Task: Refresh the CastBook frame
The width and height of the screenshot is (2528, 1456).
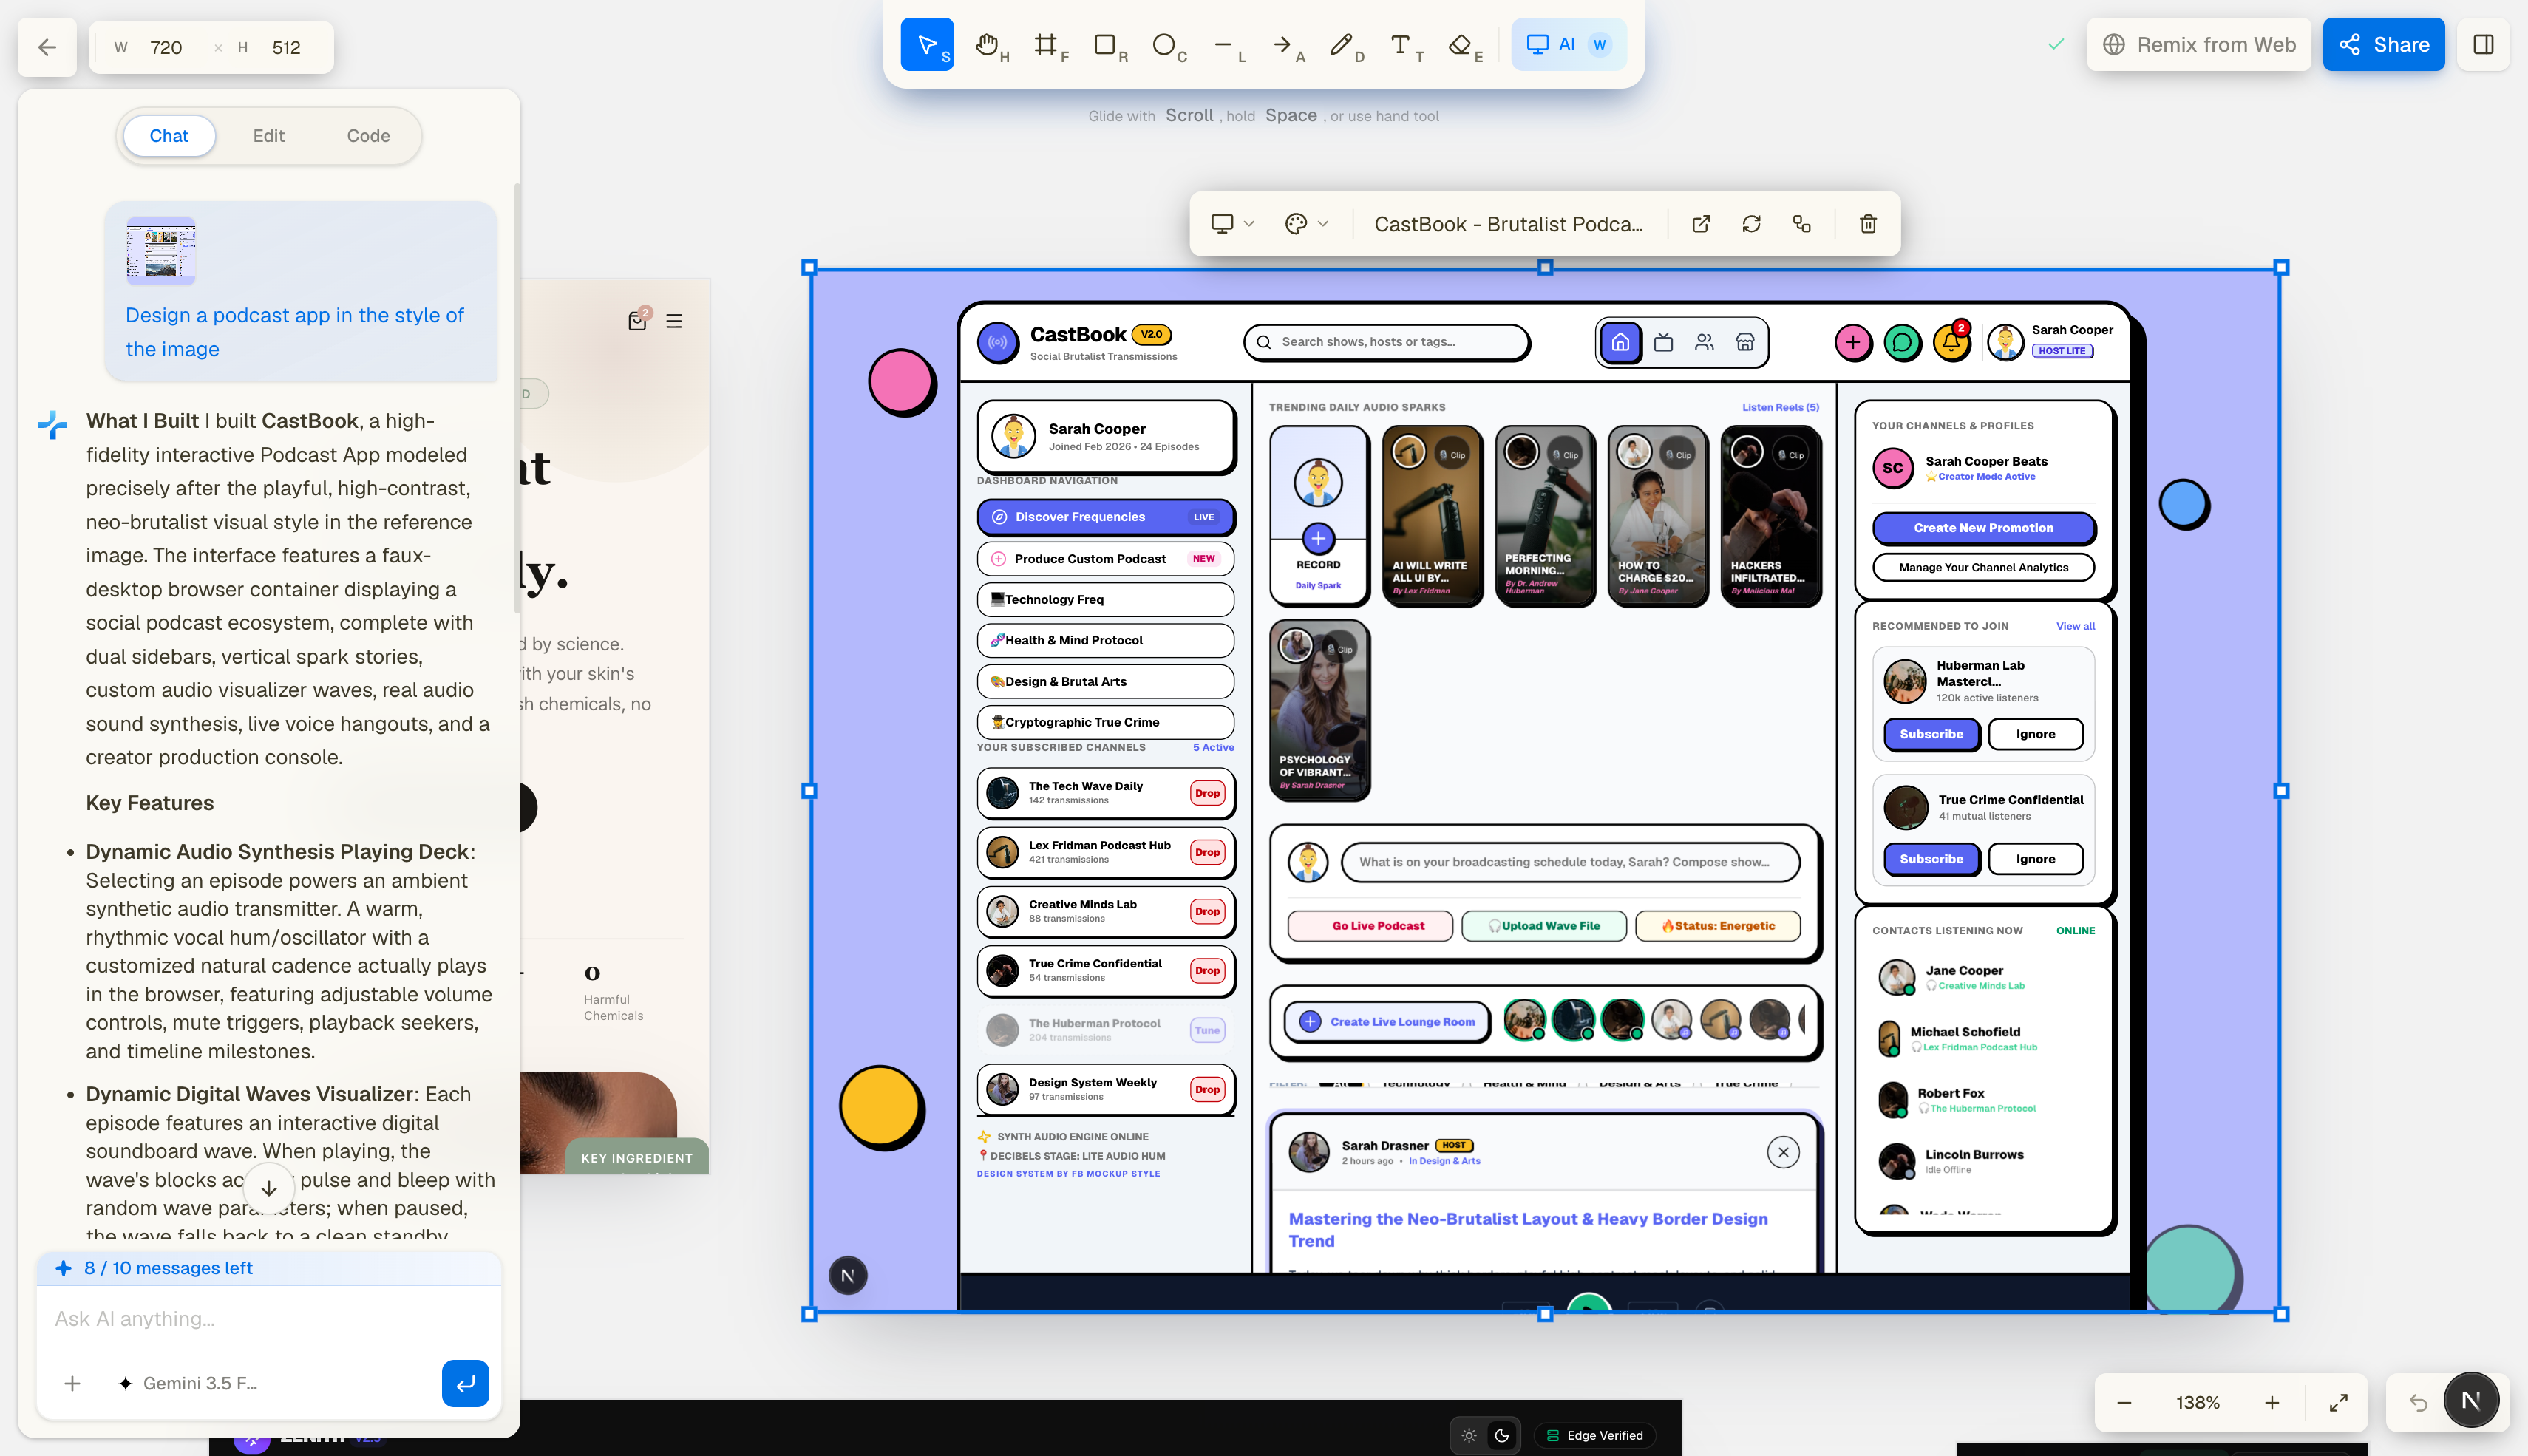Action: coord(1751,224)
